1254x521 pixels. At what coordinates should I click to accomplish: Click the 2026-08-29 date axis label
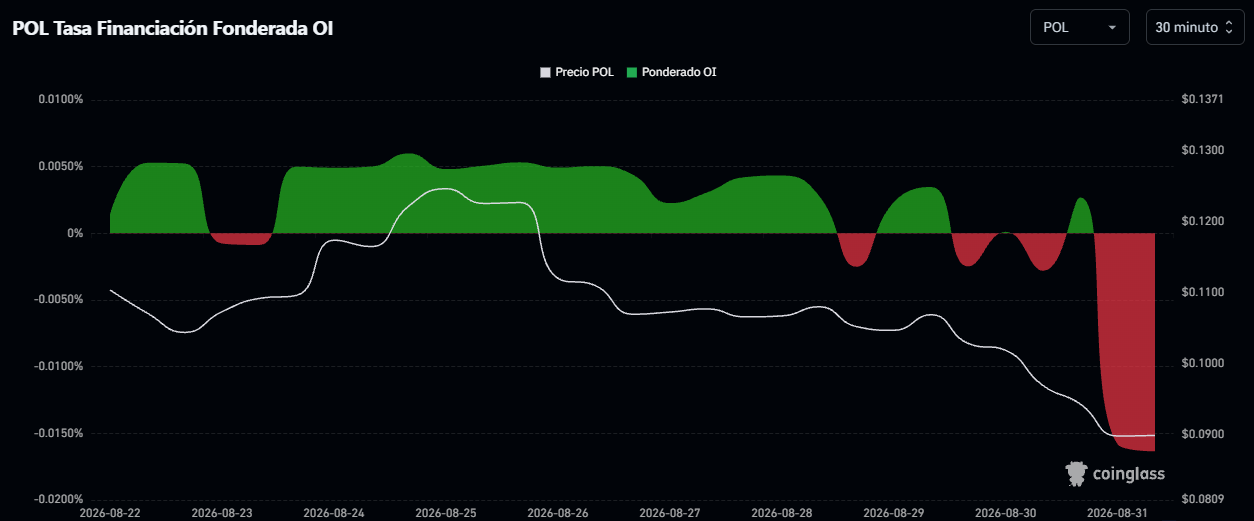(894, 512)
